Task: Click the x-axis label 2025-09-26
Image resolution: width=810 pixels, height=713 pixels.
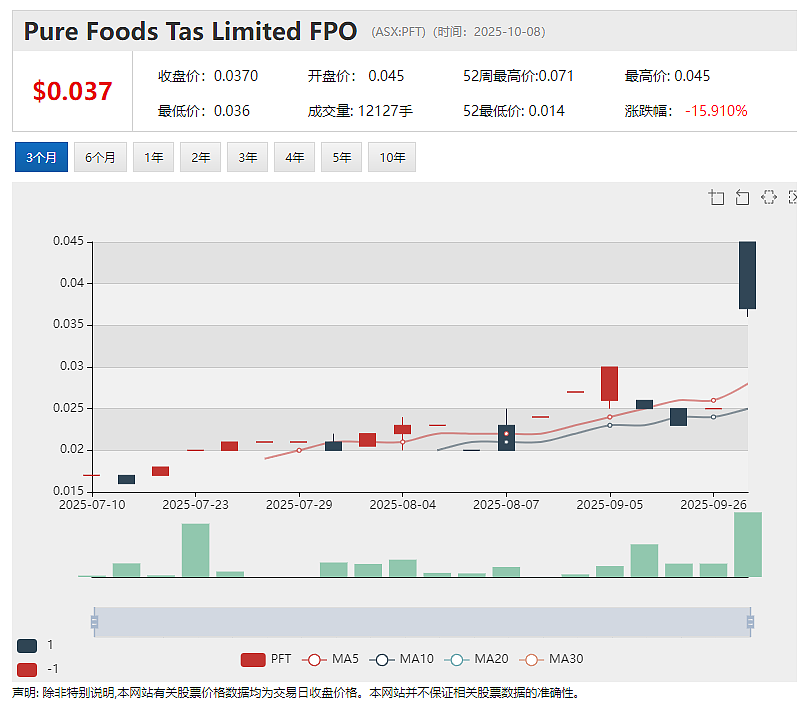Action: [x=713, y=505]
